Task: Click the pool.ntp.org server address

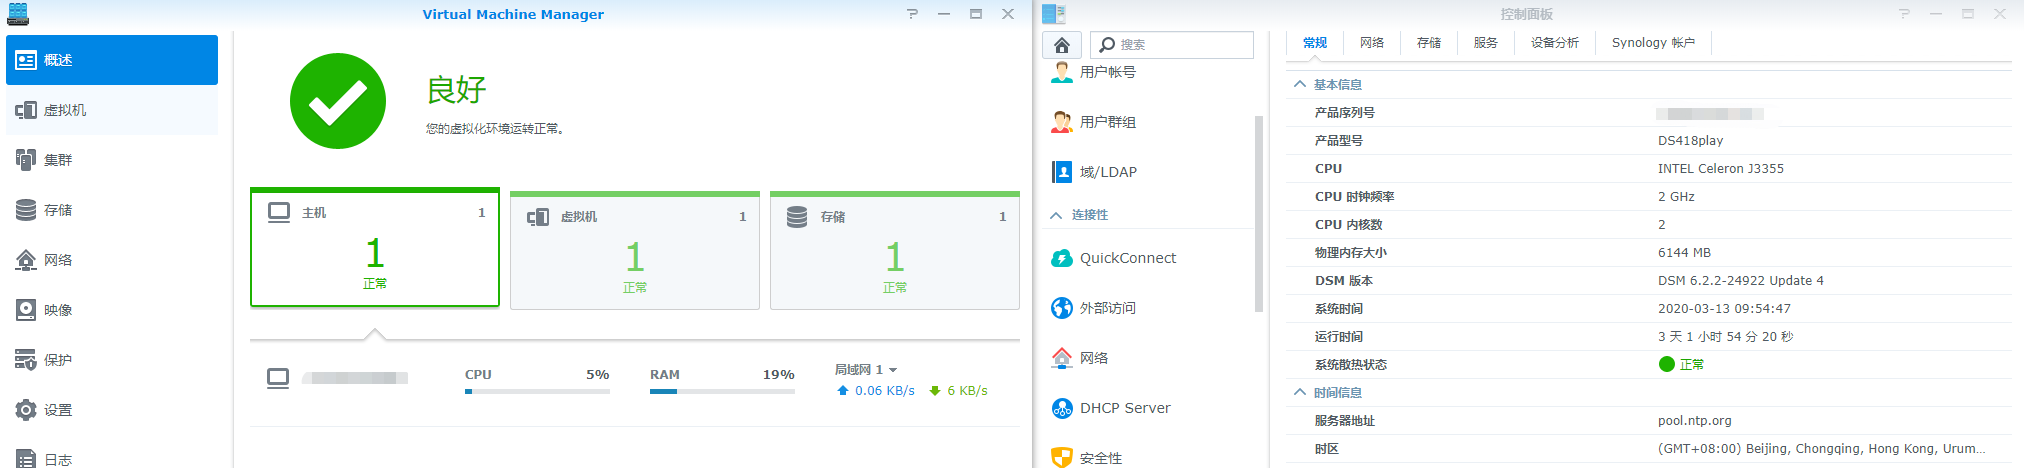Action: point(1694,421)
